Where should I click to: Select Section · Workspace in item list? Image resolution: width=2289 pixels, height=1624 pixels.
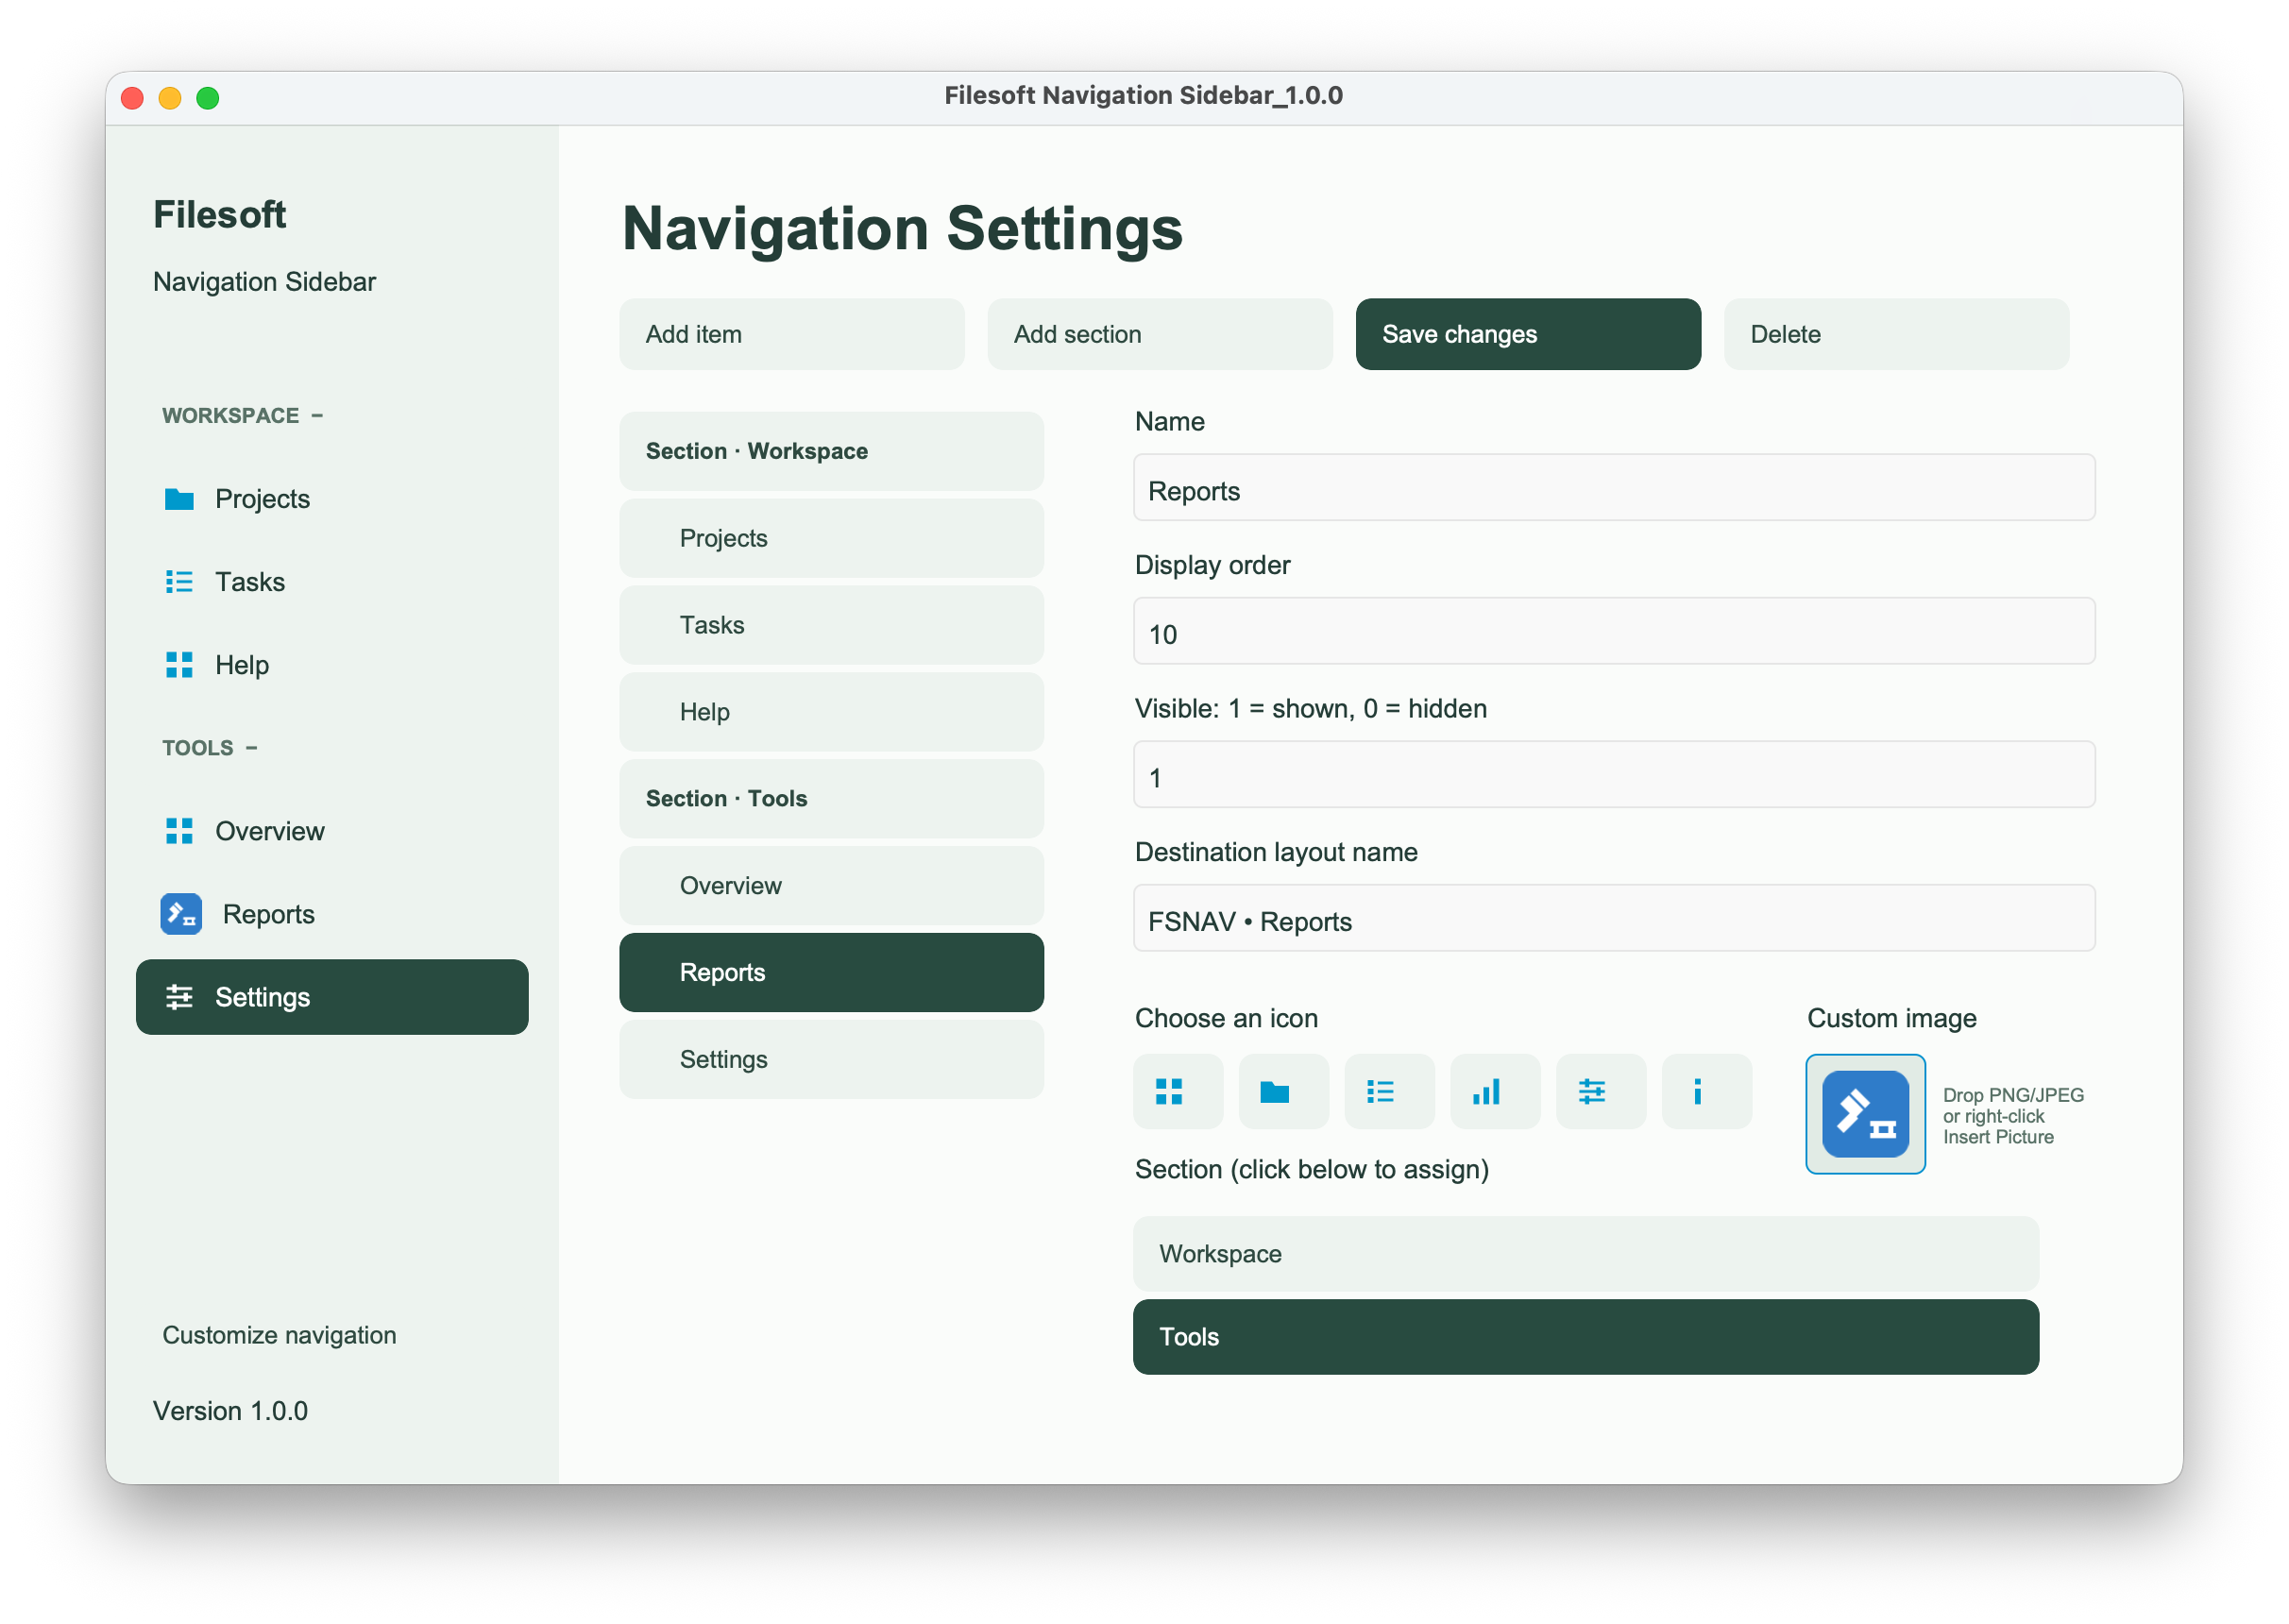pyautogui.click(x=832, y=451)
